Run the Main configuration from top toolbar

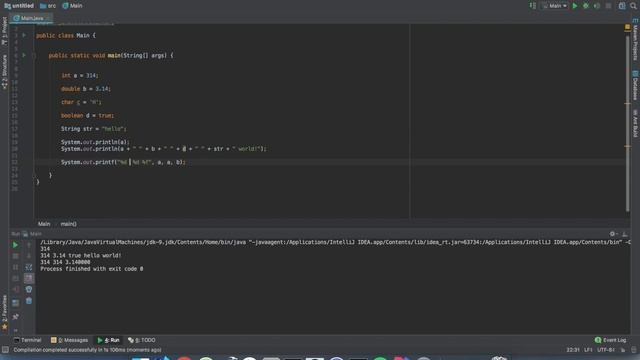click(575, 6)
